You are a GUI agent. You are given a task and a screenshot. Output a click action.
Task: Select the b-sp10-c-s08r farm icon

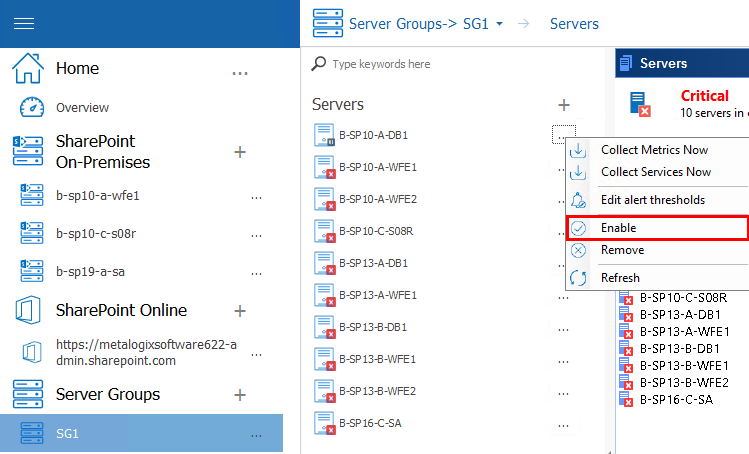coord(32,233)
